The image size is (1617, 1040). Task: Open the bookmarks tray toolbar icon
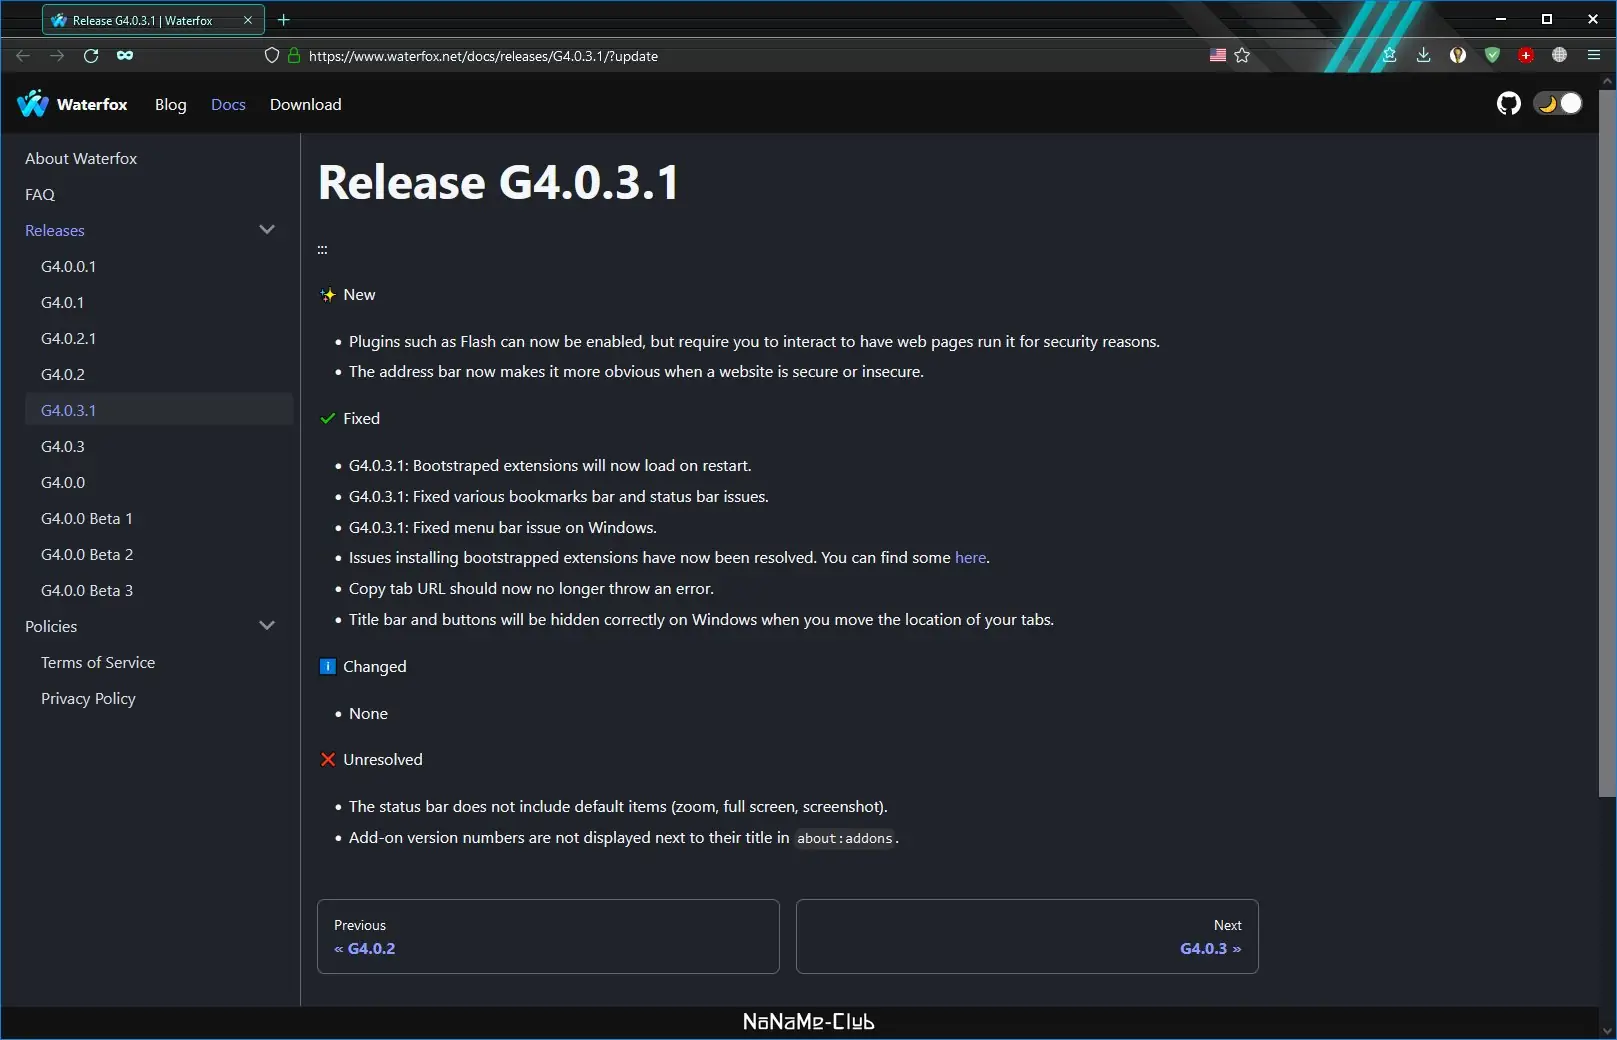coord(1389,55)
